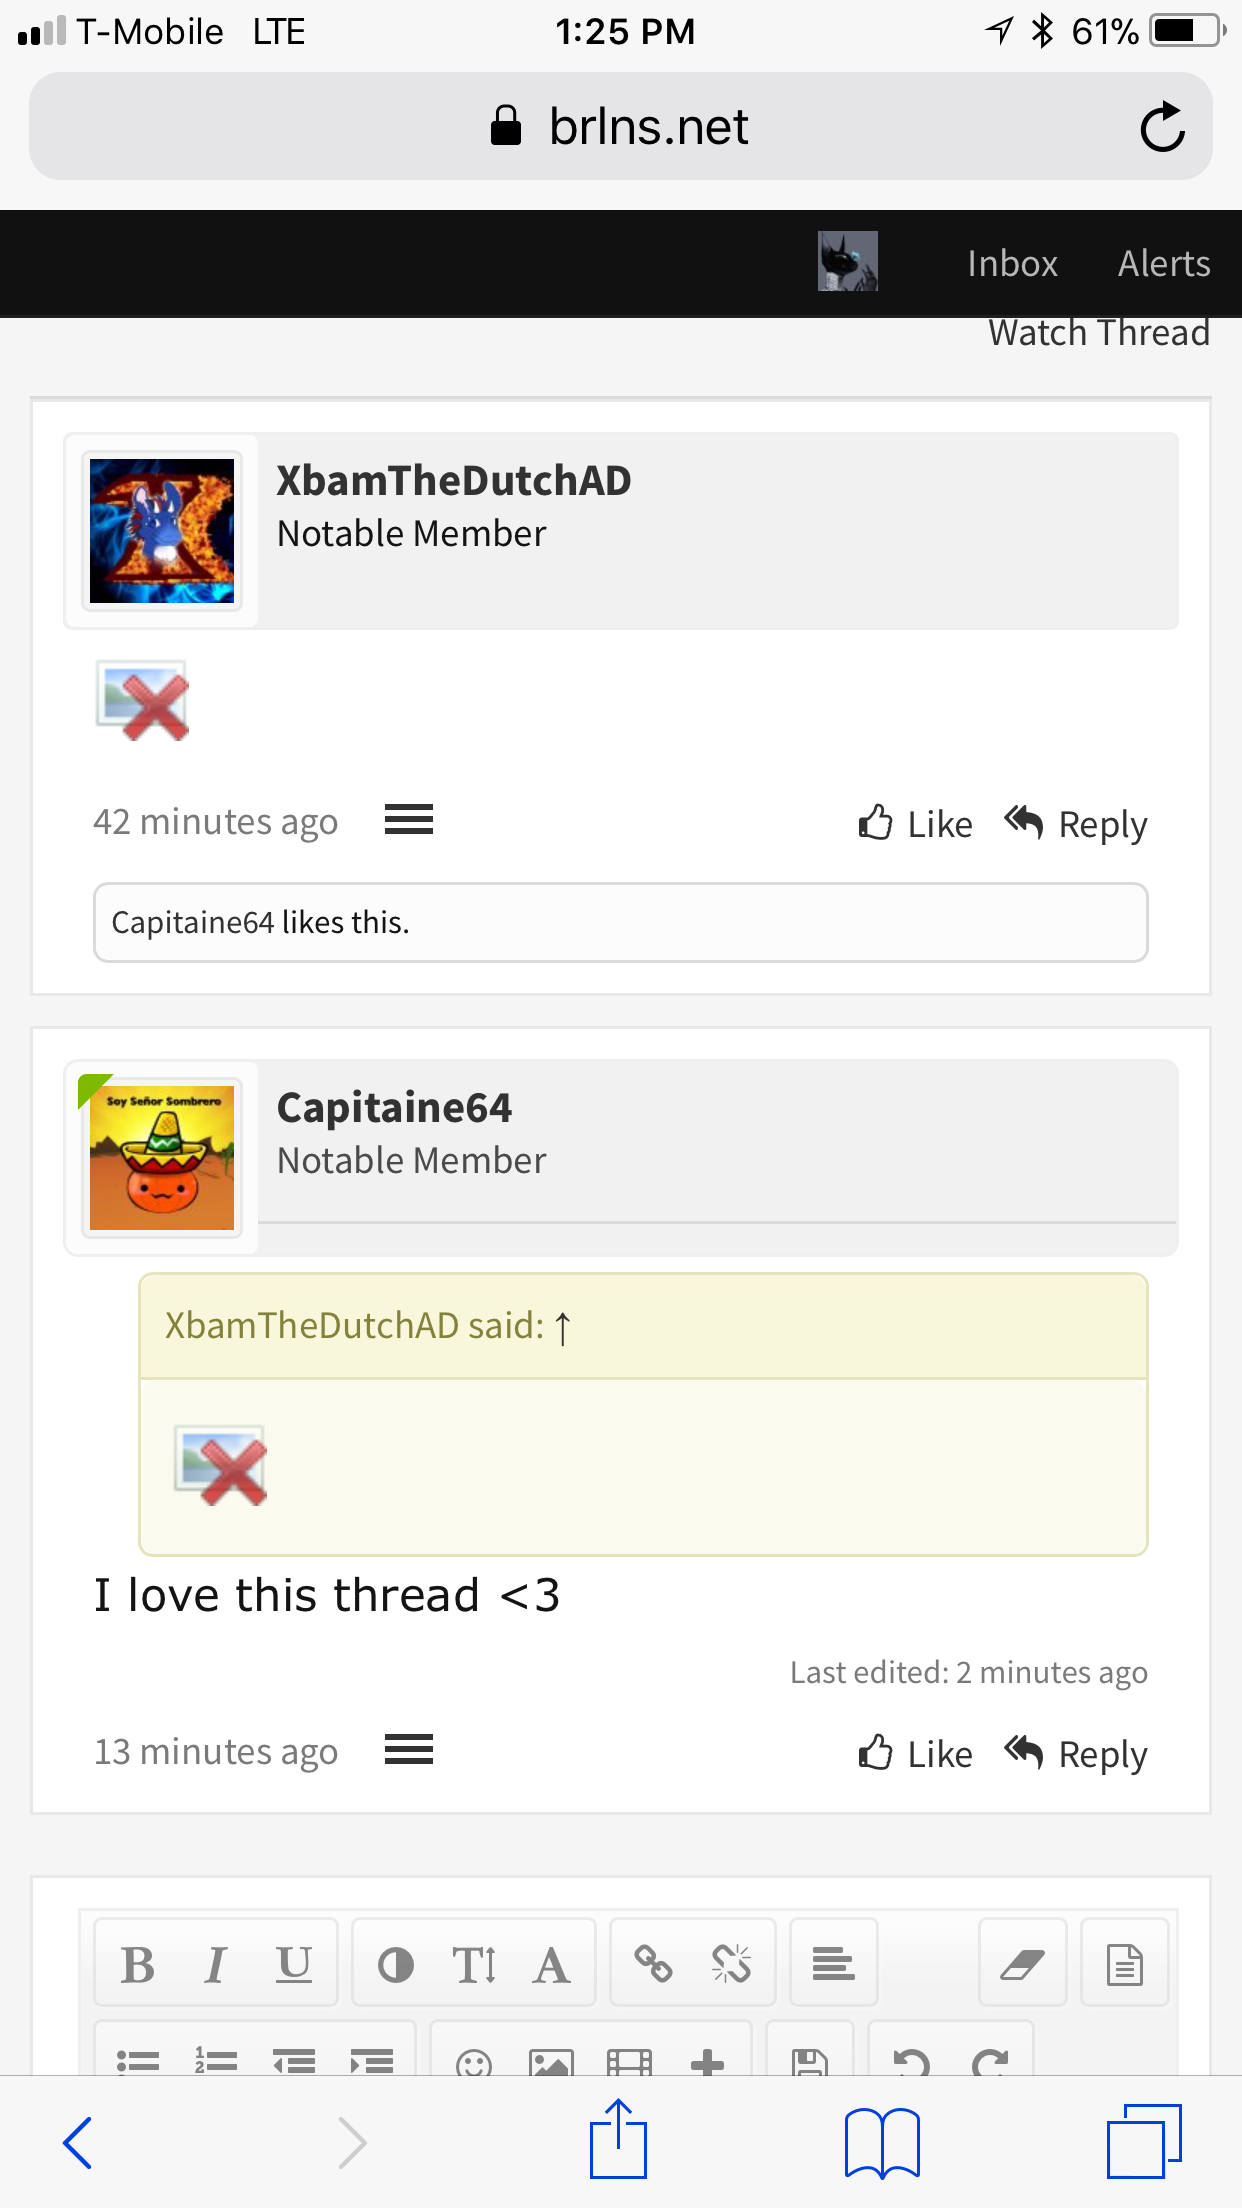Open the Alerts menu
This screenshot has height=2208, width=1242.
(x=1164, y=263)
